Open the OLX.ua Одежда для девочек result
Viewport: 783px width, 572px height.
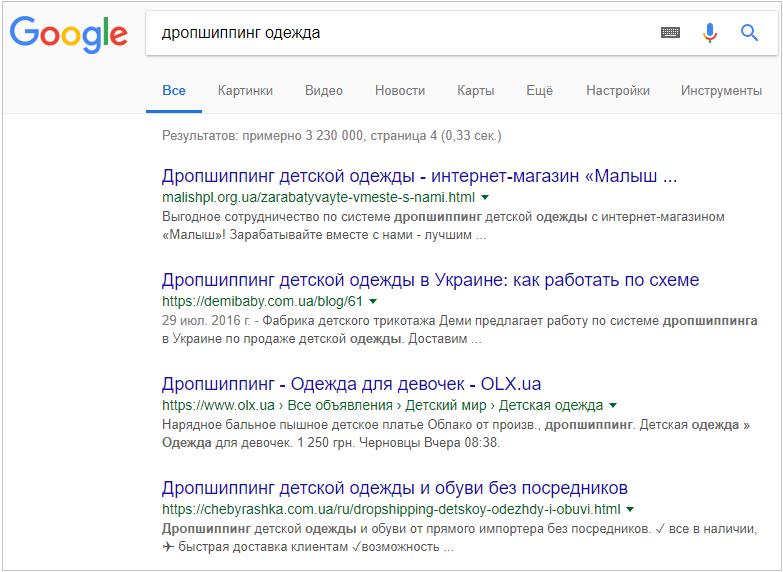coord(352,384)
